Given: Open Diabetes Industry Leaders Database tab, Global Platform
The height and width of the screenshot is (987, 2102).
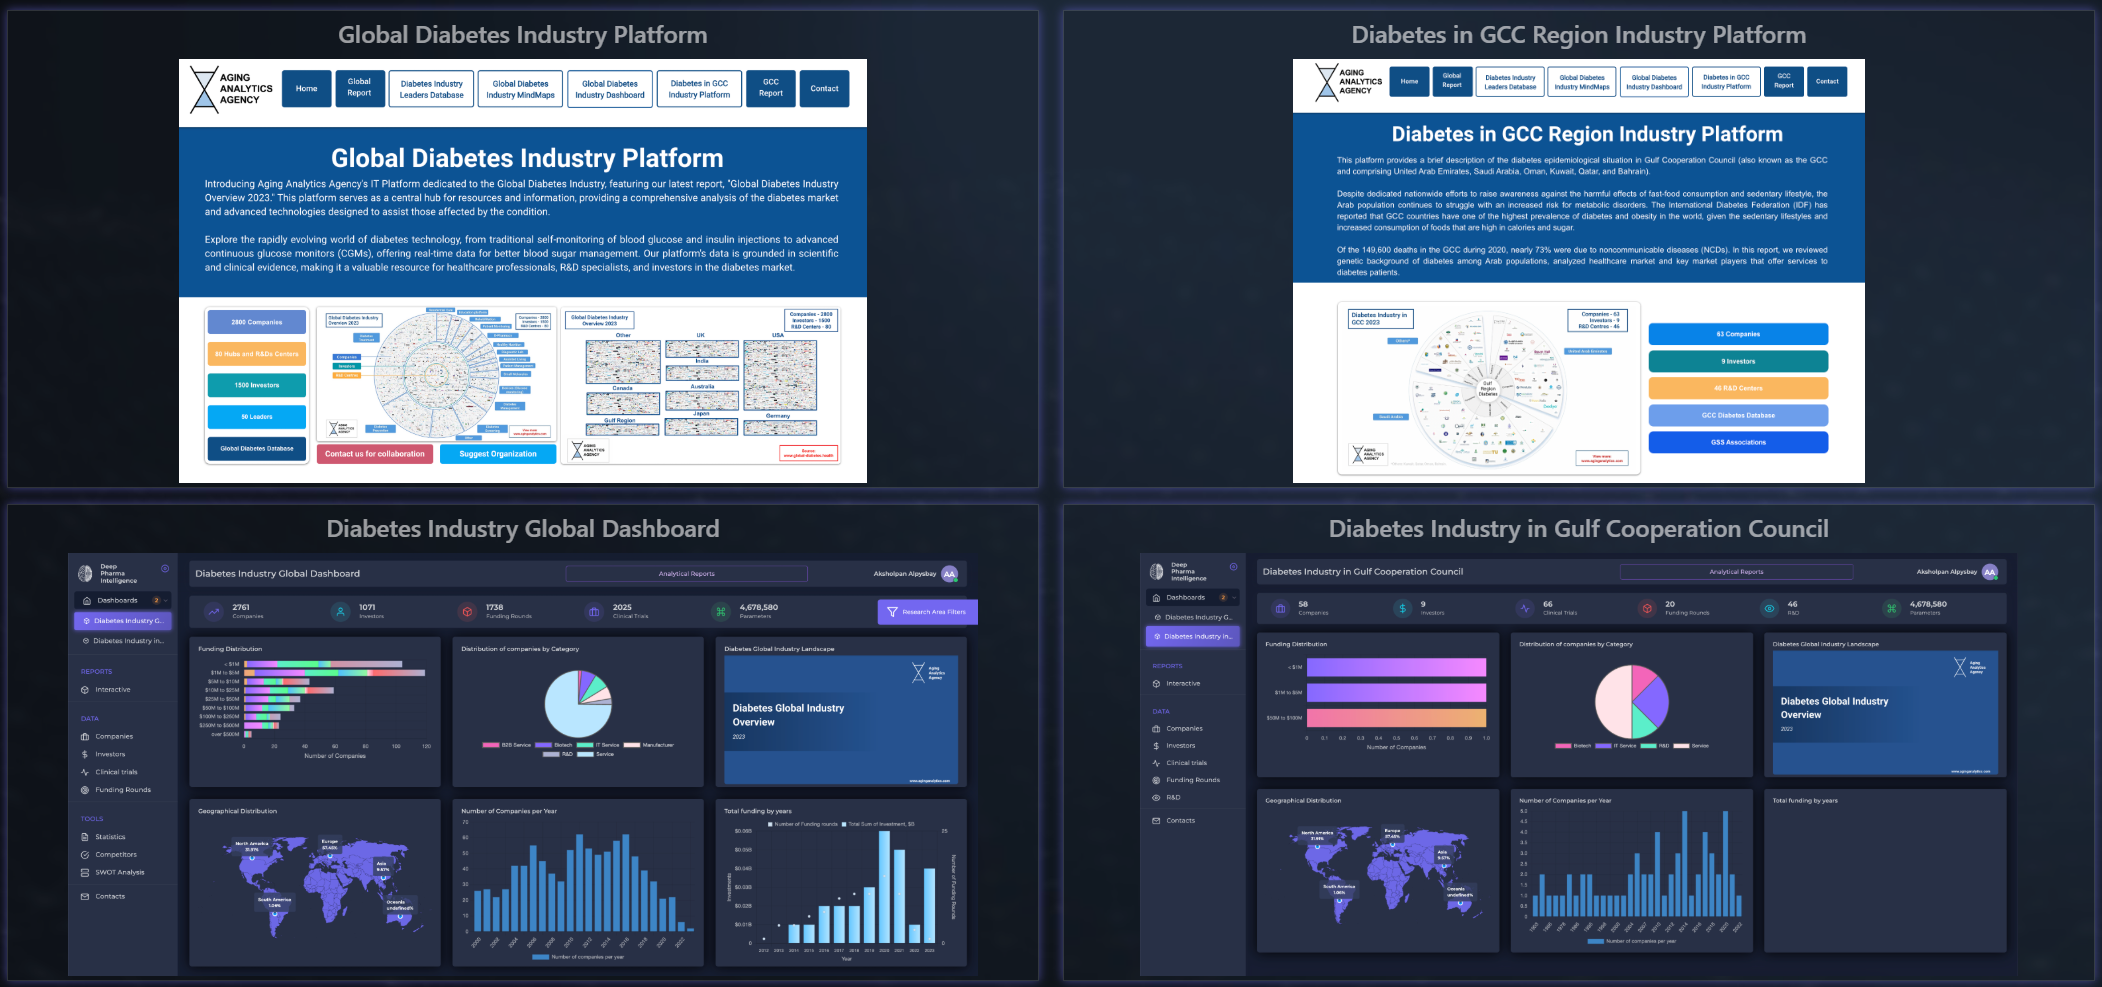Looking at the screenshot, I should pos(431,89).
